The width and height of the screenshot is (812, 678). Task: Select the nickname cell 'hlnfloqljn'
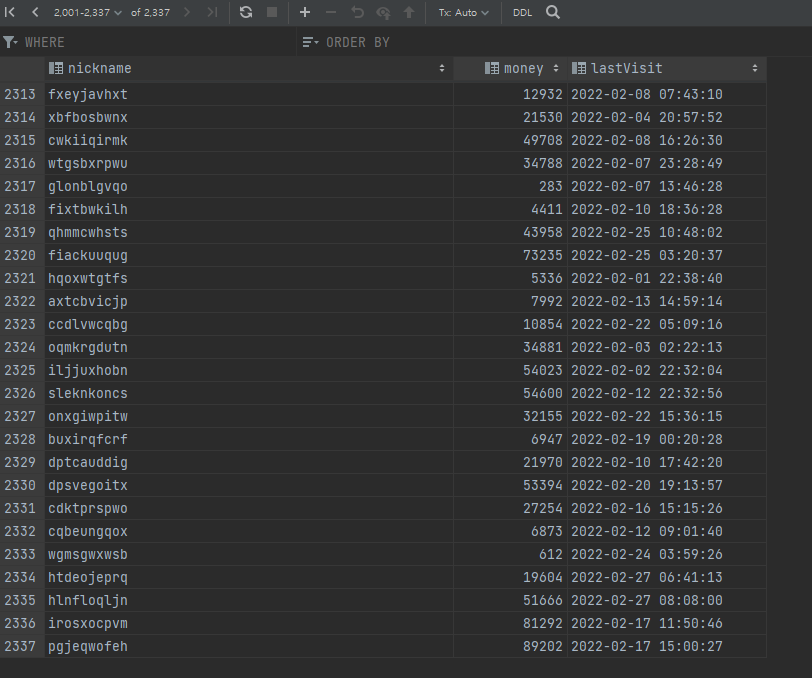(249, 600)
